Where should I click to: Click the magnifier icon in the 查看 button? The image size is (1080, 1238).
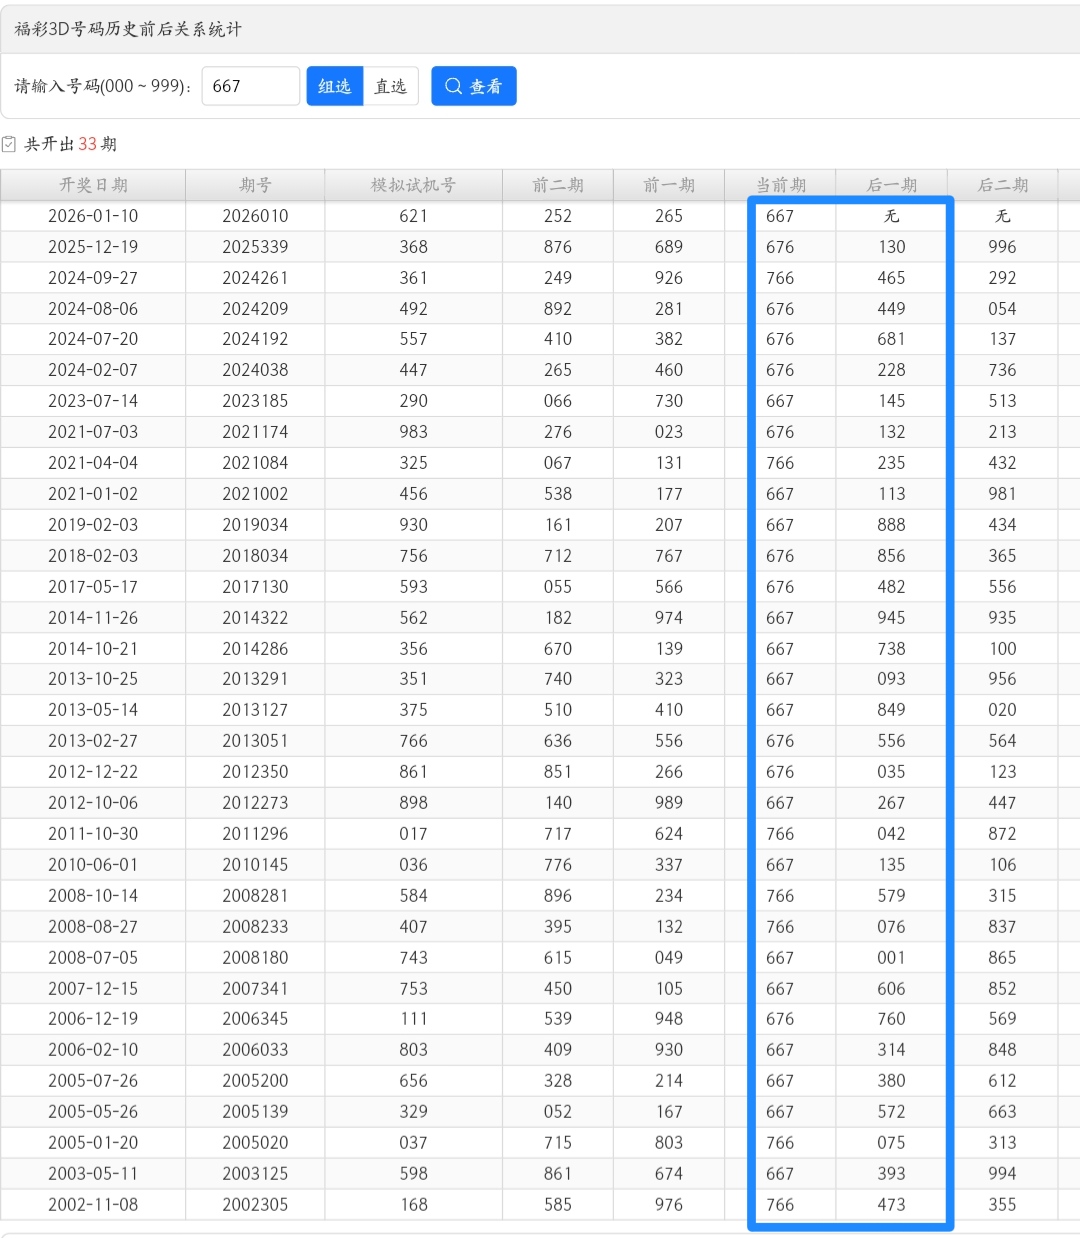pyautogui.click(x=453, y=86)
